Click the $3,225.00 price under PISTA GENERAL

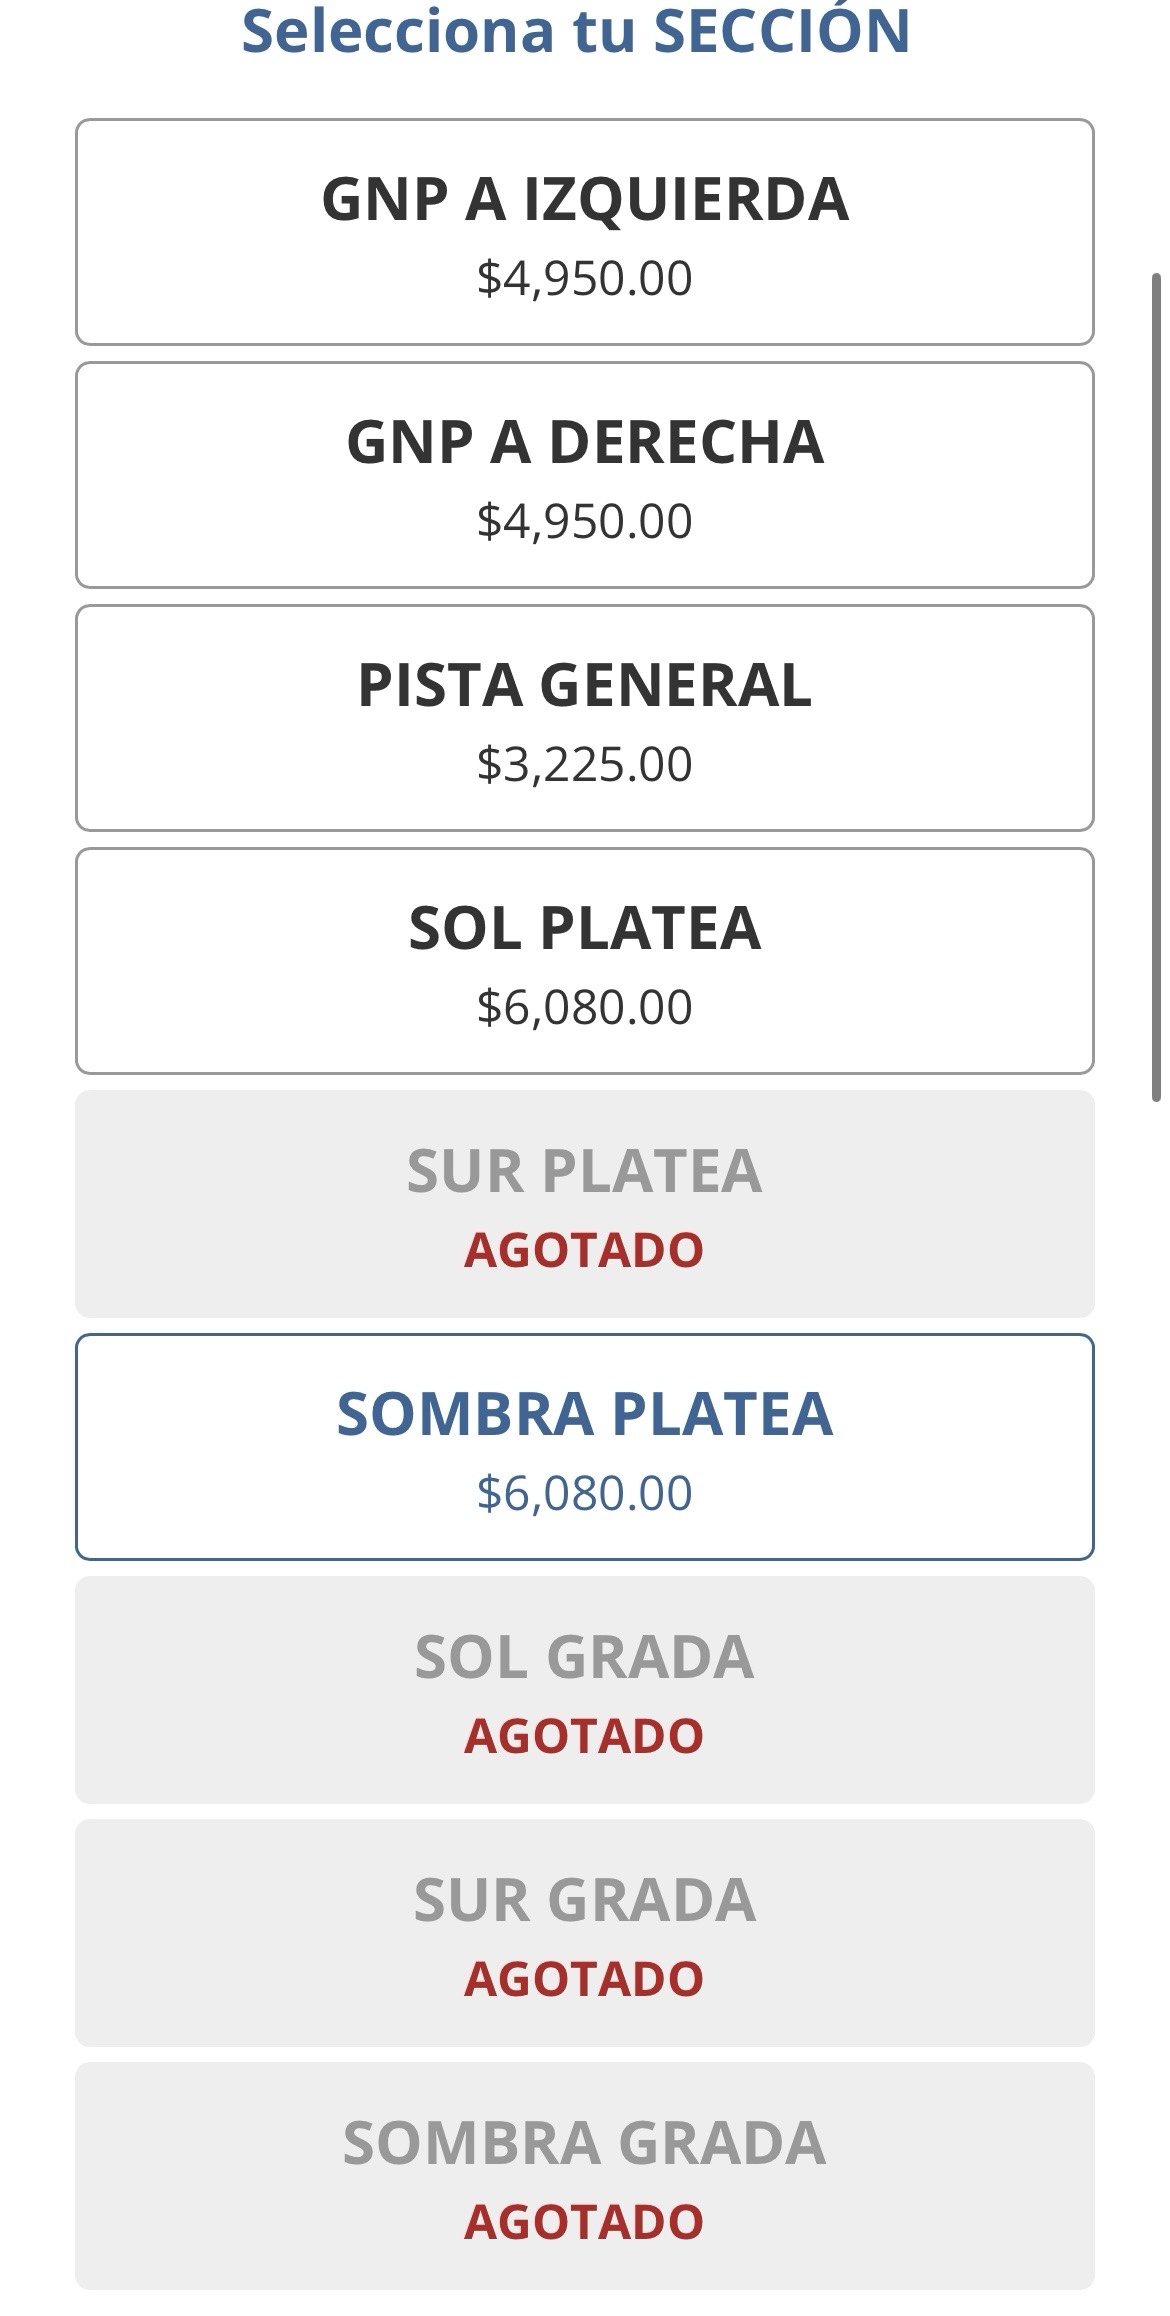tap(584, 765)
